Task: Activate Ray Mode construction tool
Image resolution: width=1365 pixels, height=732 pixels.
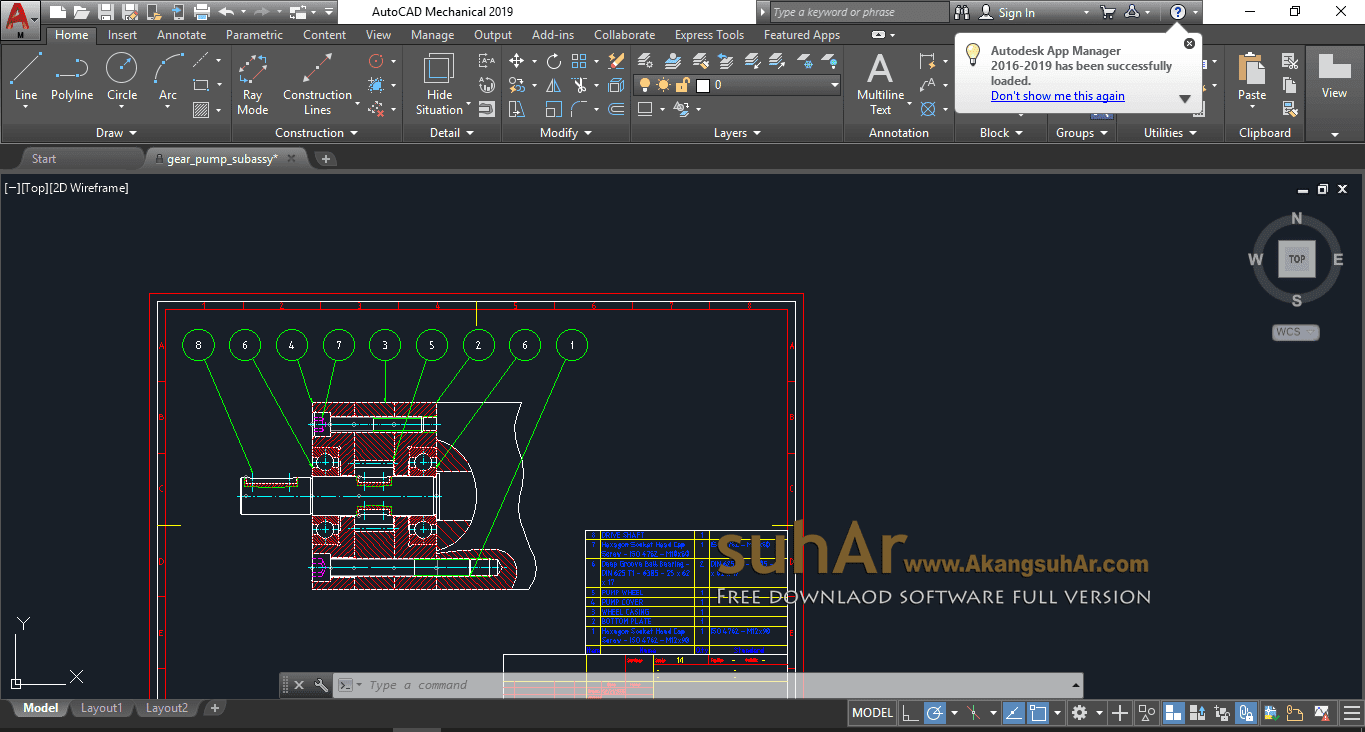Action: point(253,83)
